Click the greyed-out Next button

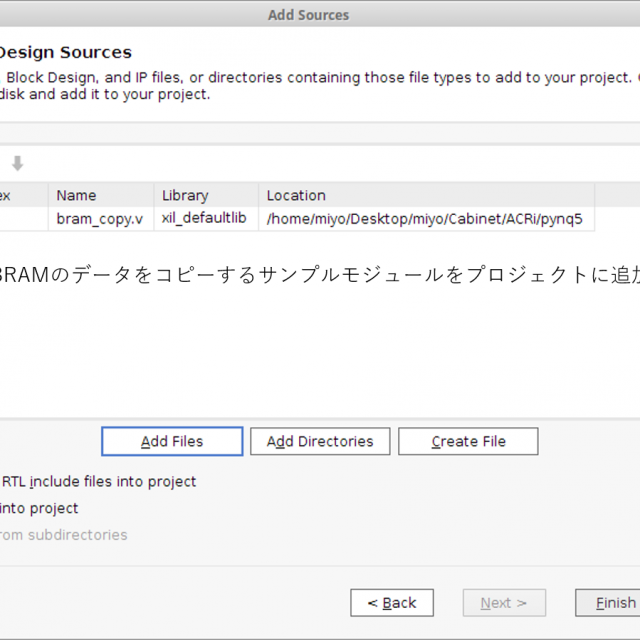coord(503,603)
